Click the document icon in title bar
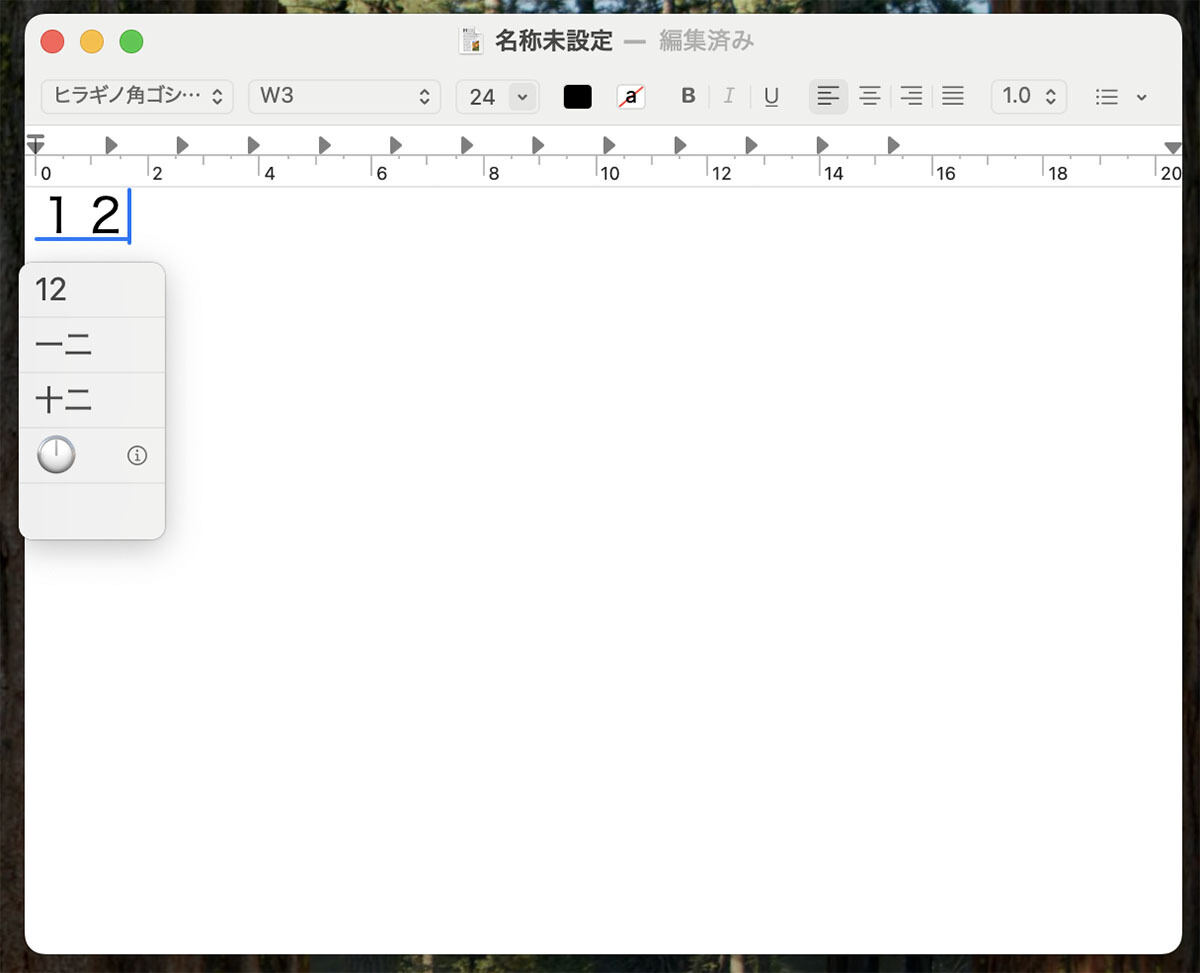Viewport: 1200px width, 973px height. [x=470, y=41]
